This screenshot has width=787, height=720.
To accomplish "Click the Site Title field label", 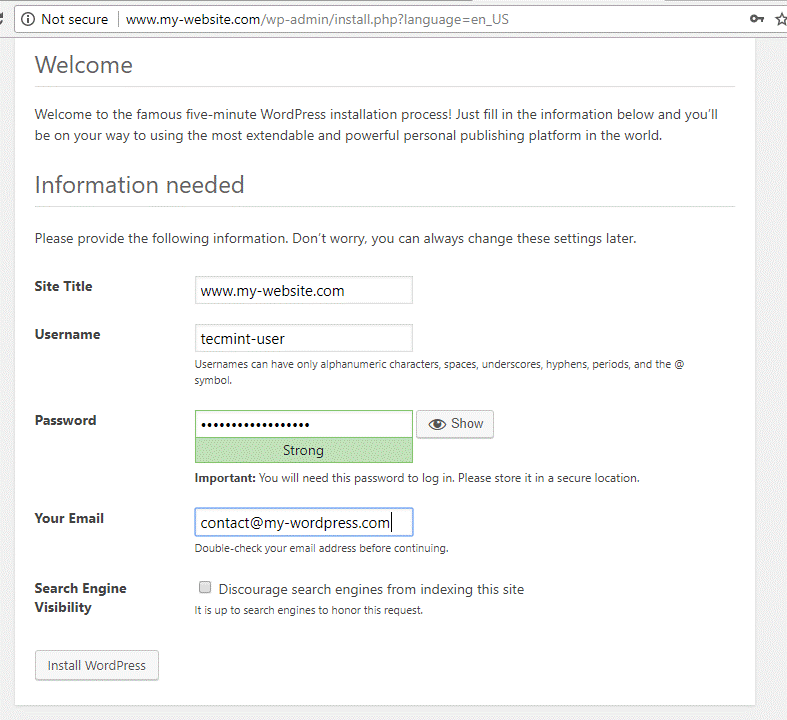I will click(63, 286).
